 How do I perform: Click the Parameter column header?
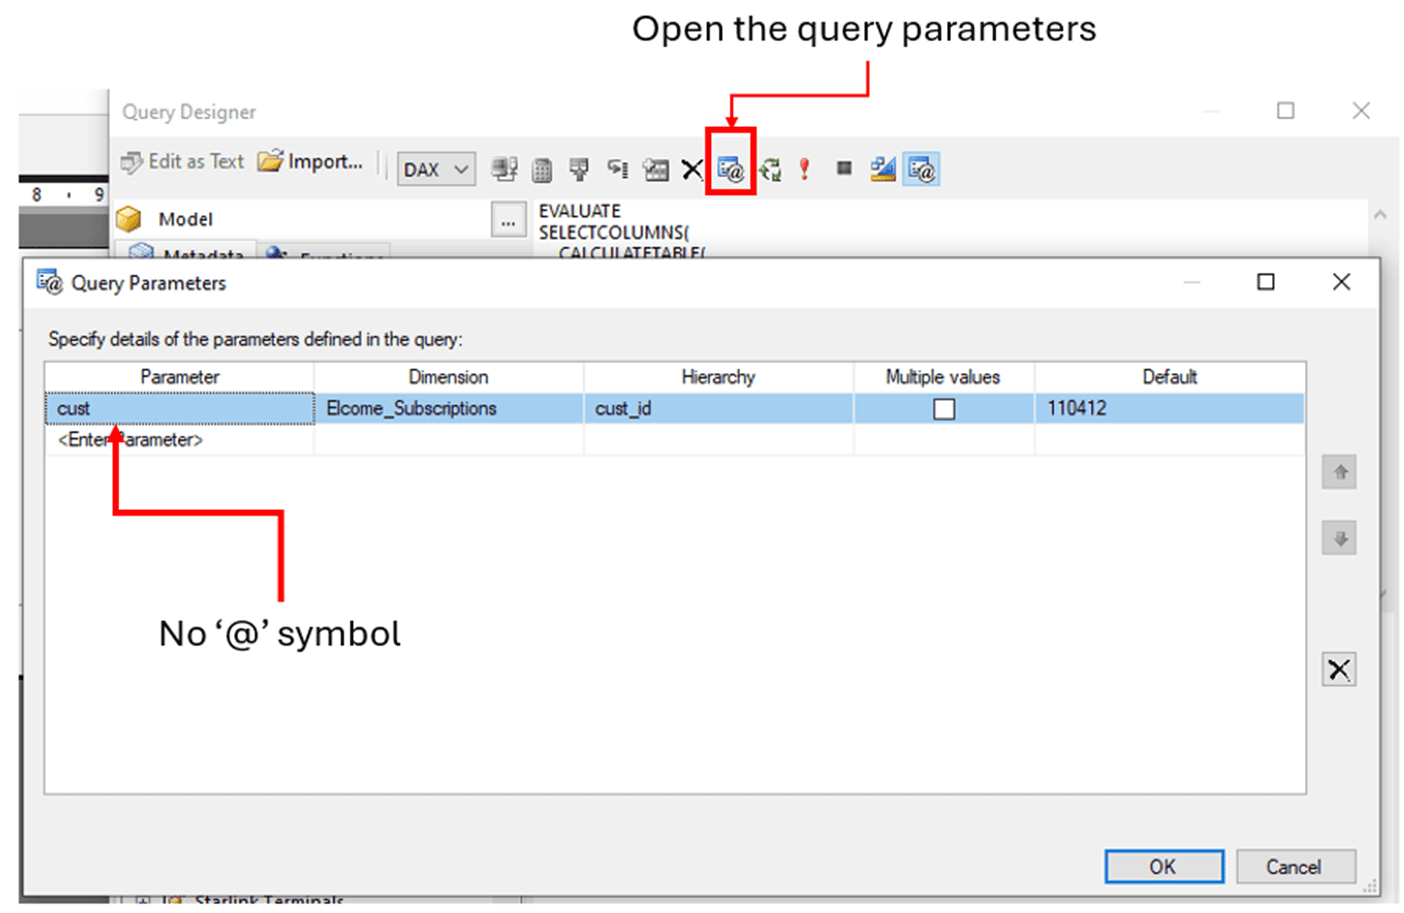pyautogui.click(x=180, y=377)
